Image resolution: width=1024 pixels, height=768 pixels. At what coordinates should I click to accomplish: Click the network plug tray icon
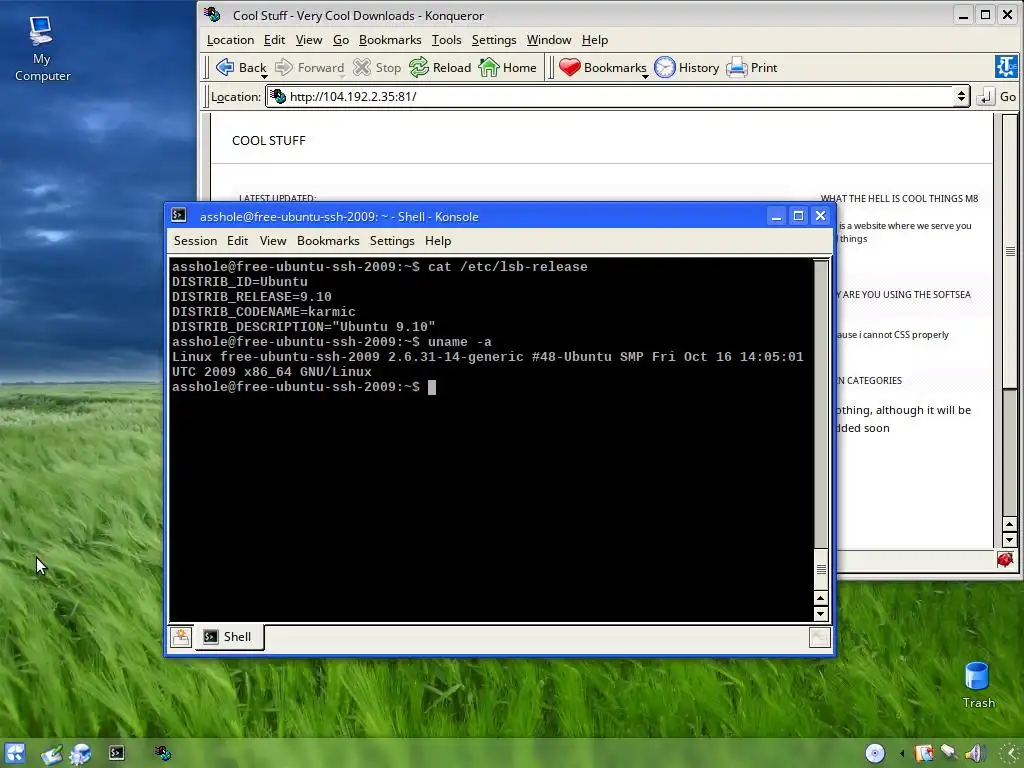(x=949, y=753)
